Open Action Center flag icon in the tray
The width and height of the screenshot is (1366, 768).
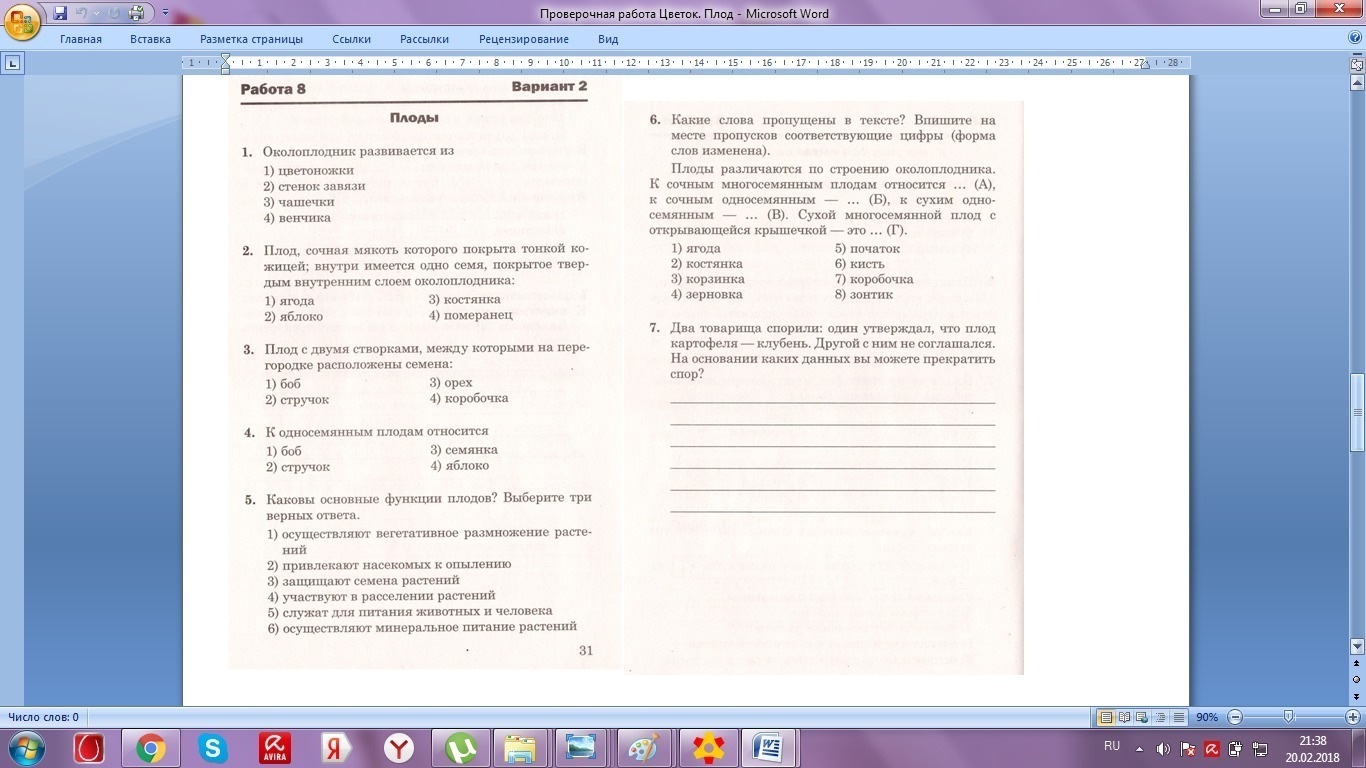pos(1188,748)
